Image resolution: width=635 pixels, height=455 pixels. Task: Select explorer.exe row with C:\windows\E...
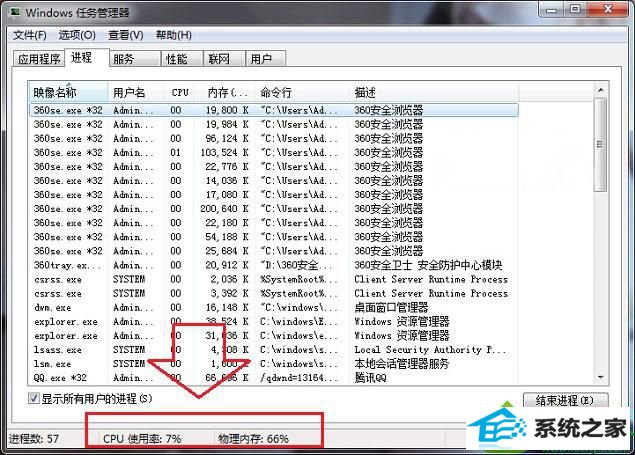pos(274,321)
